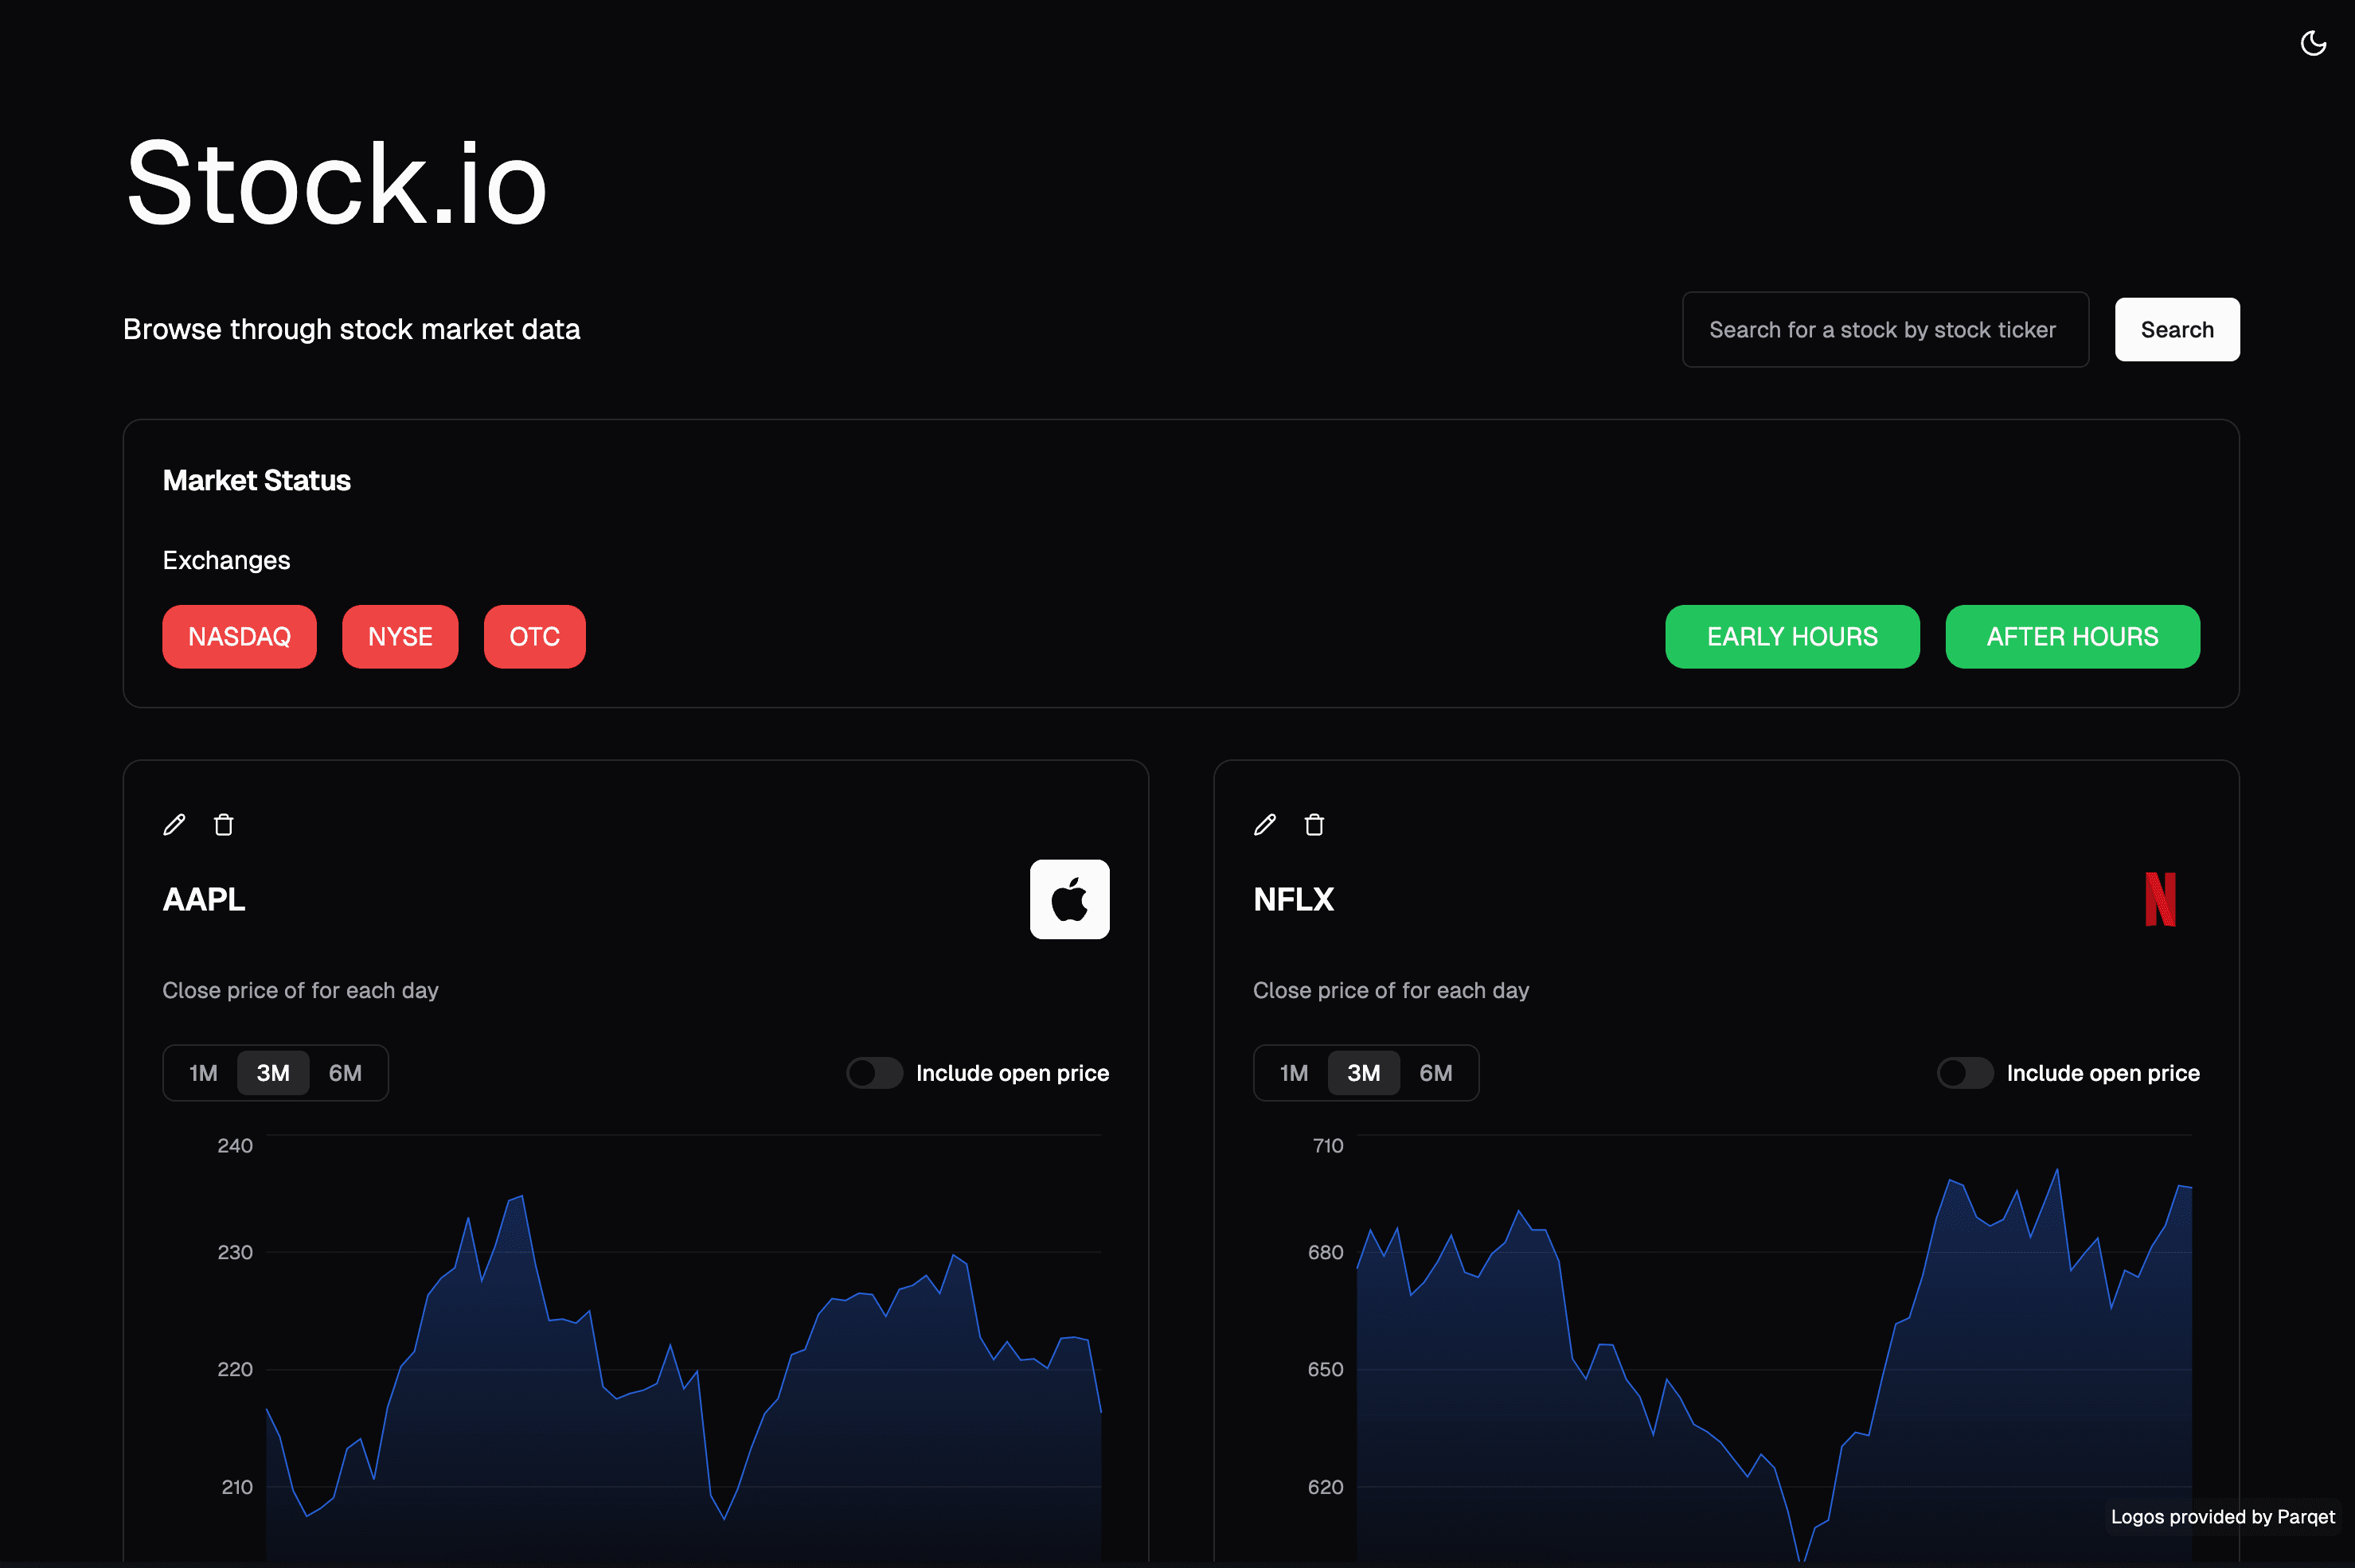
Task: Click the Apple logo image
Action: 1069,899
